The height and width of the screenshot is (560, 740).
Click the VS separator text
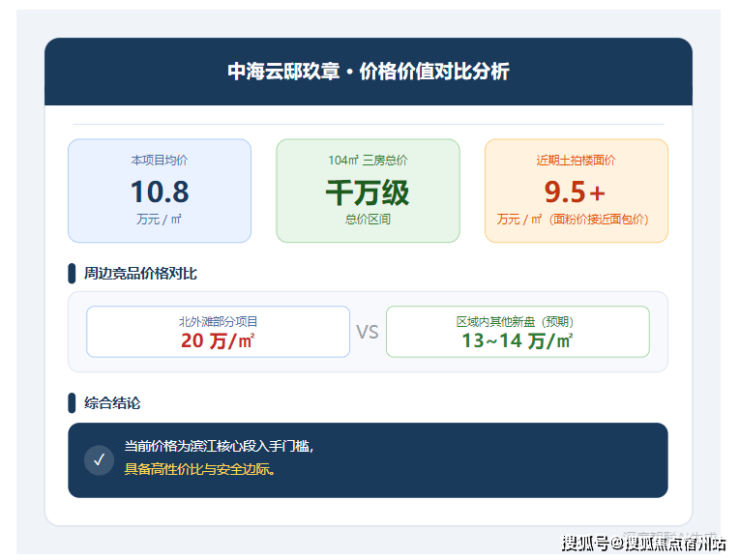[367, 332]
